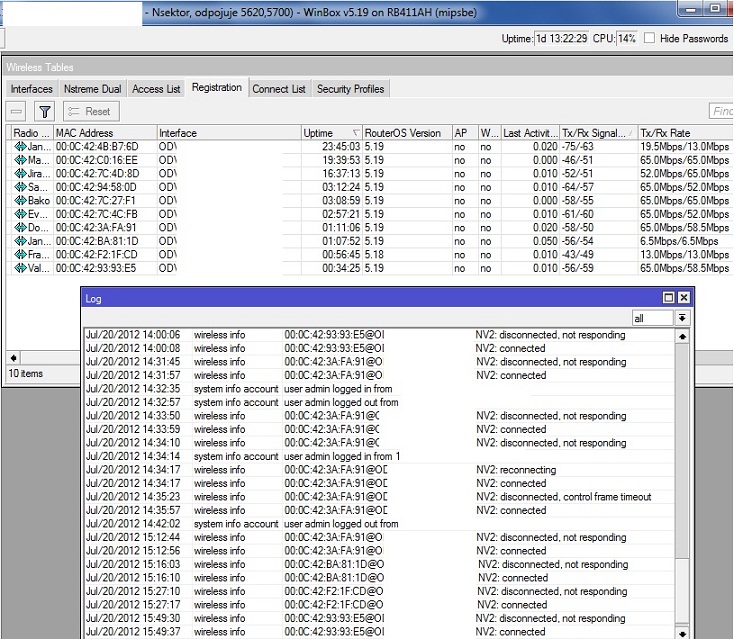Viewport: 734px width, 639px height.
Task: Click signal value -75/-63
Action: click(x=578, y=147)
